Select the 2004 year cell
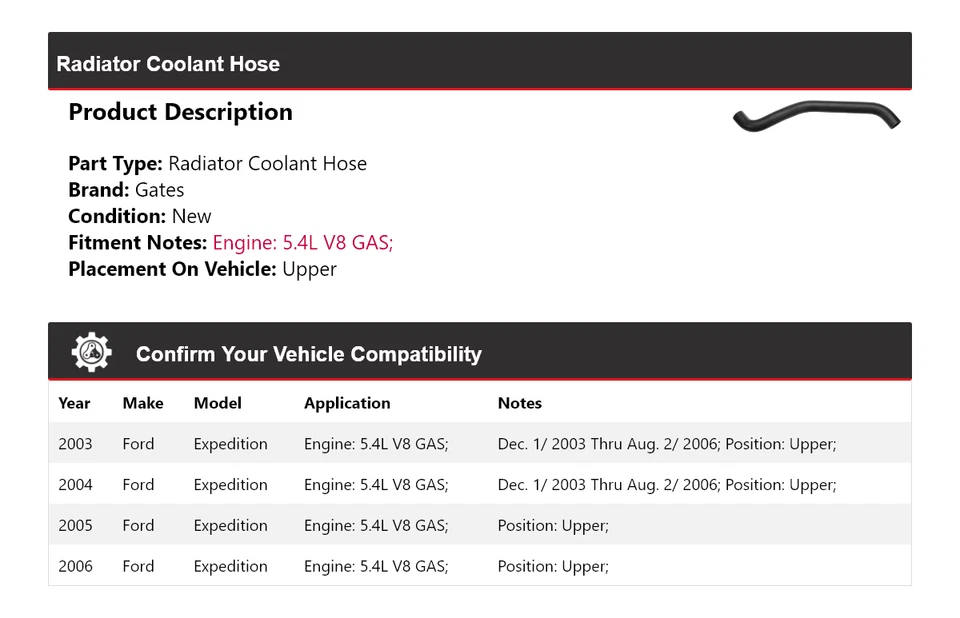 [75, 485]
